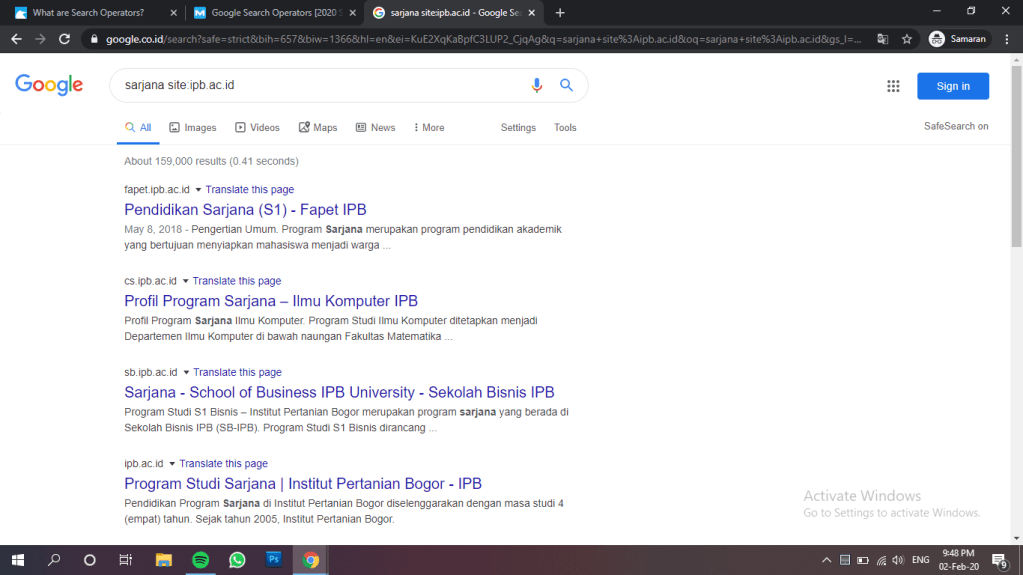This screenshot has height=575, width=1023.
Task: Switch to the News search tab
Action: pos(376,128)
